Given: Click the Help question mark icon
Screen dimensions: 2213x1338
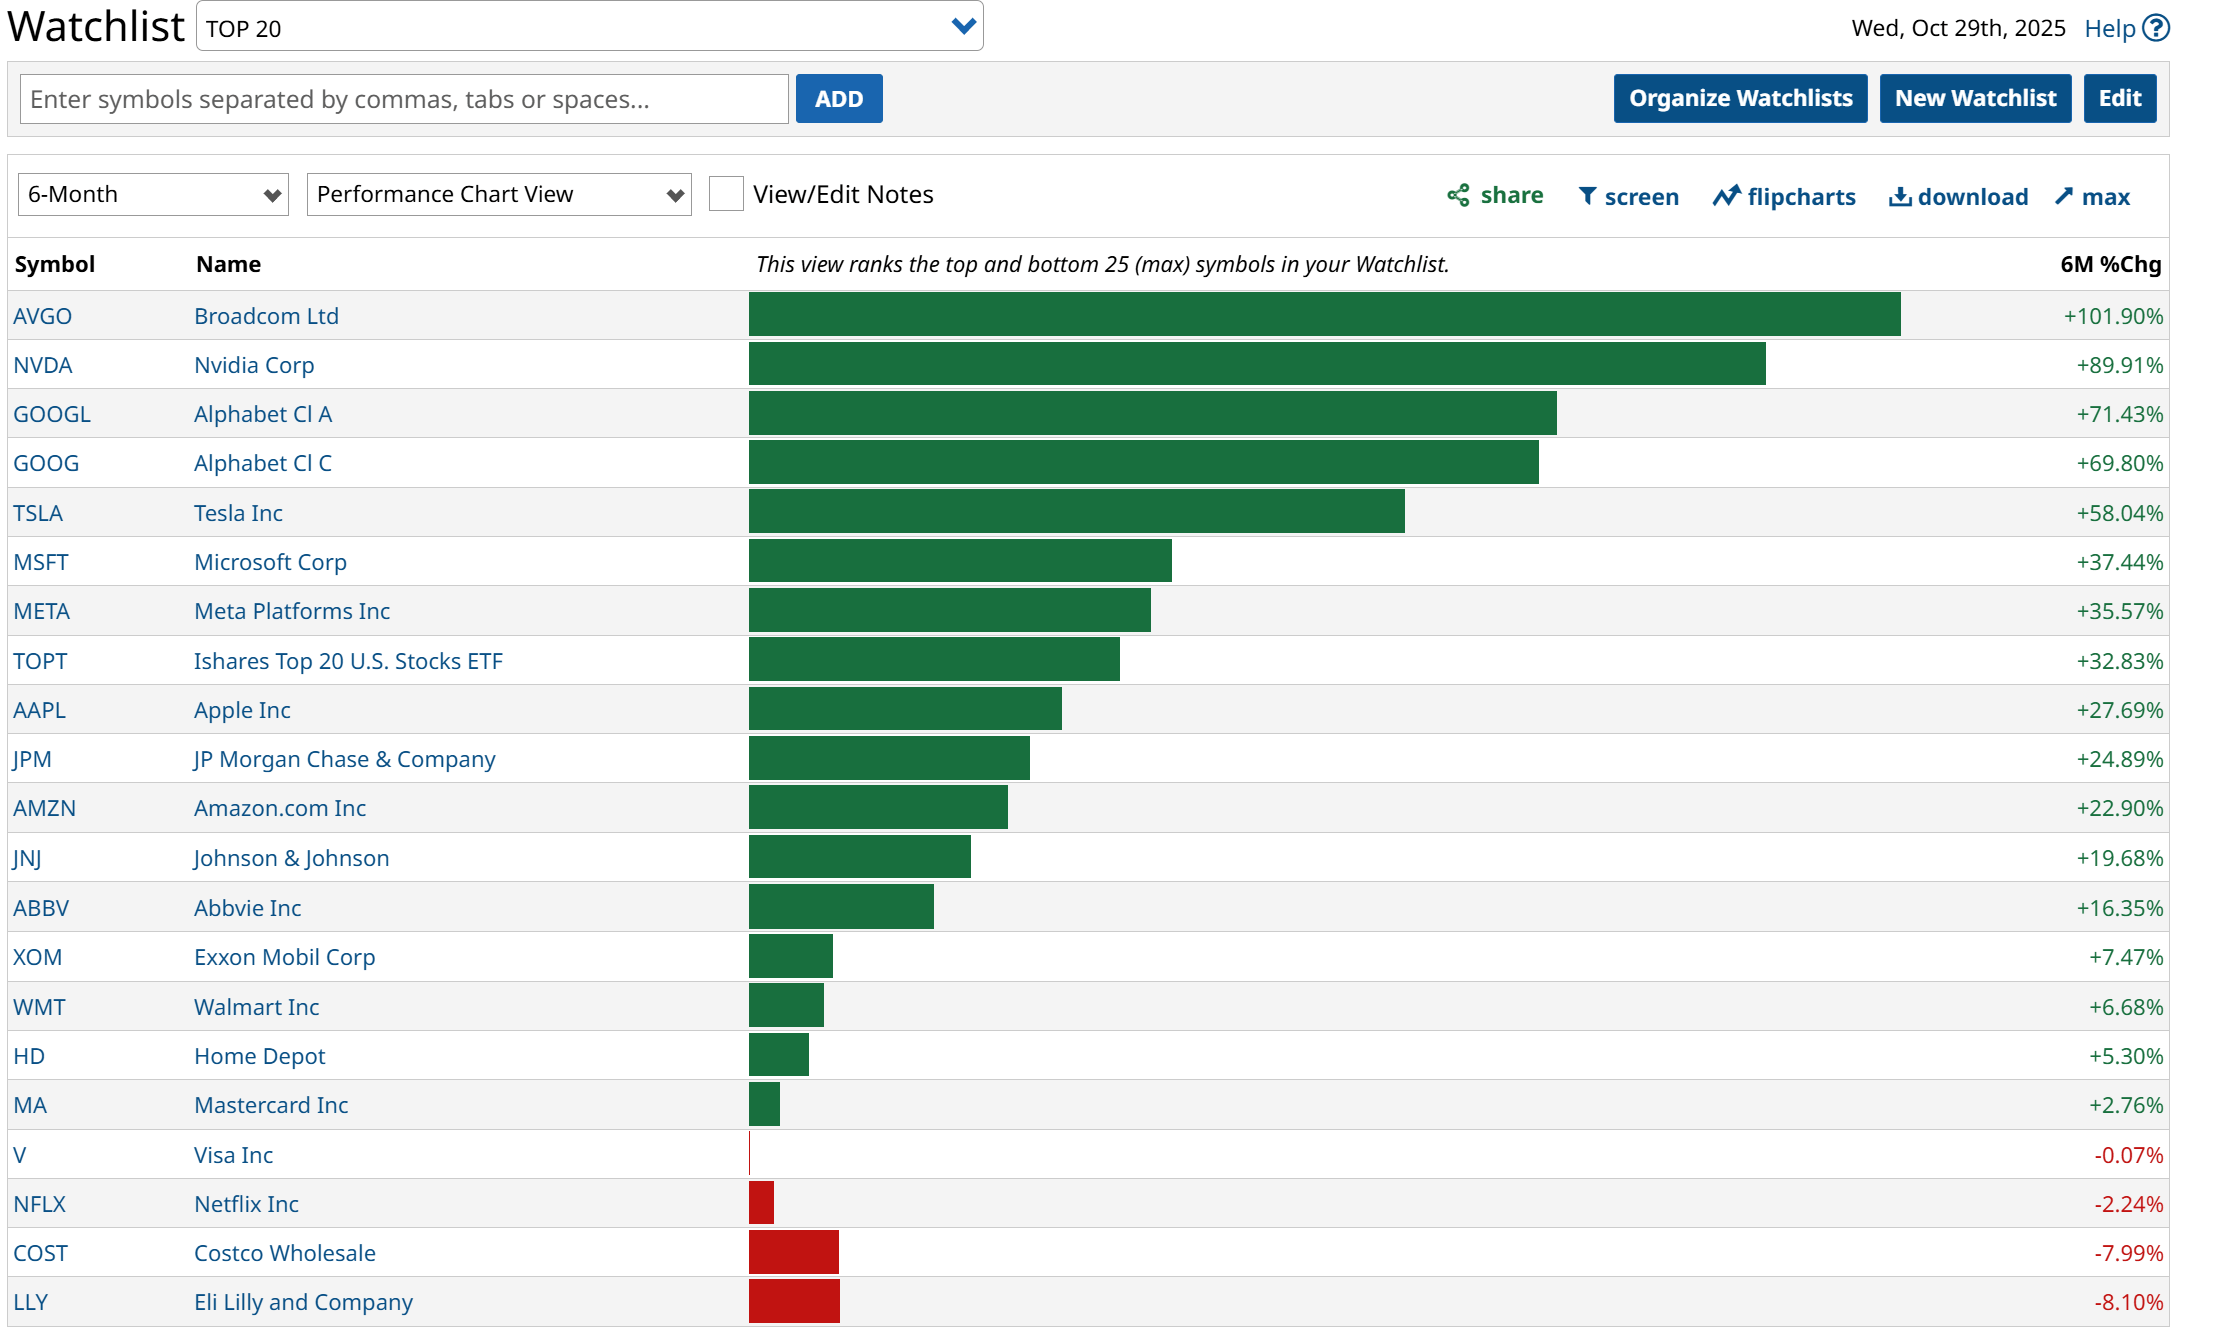Looking at the screenshot, I should (x=2157, y=28).
